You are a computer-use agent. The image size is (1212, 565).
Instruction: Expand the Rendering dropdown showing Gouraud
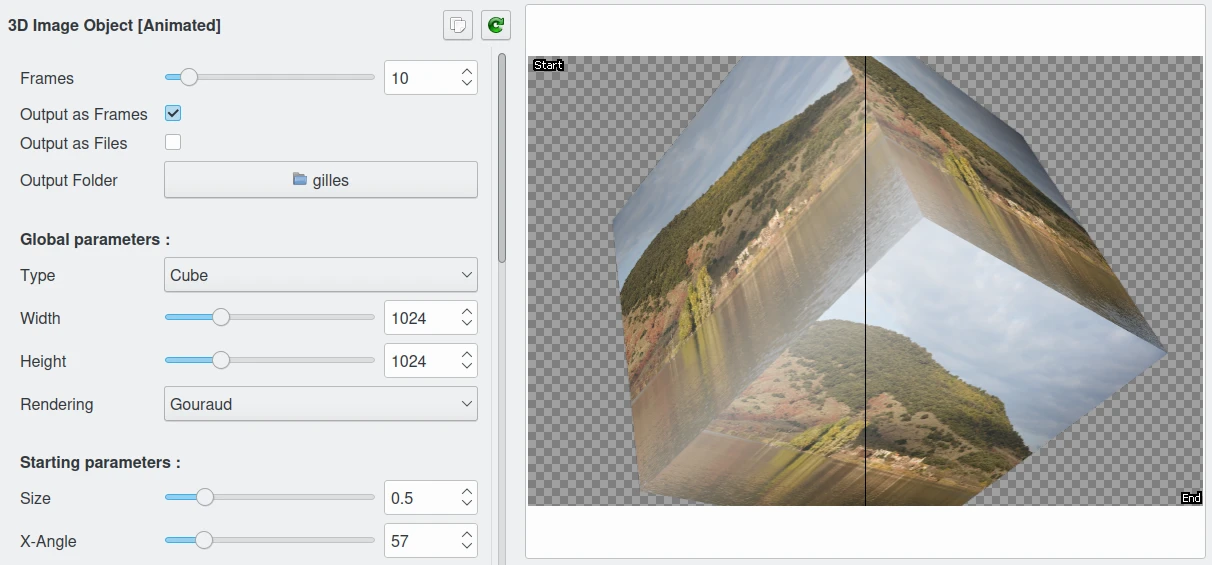pyautogui.click(x=320, y=404)
